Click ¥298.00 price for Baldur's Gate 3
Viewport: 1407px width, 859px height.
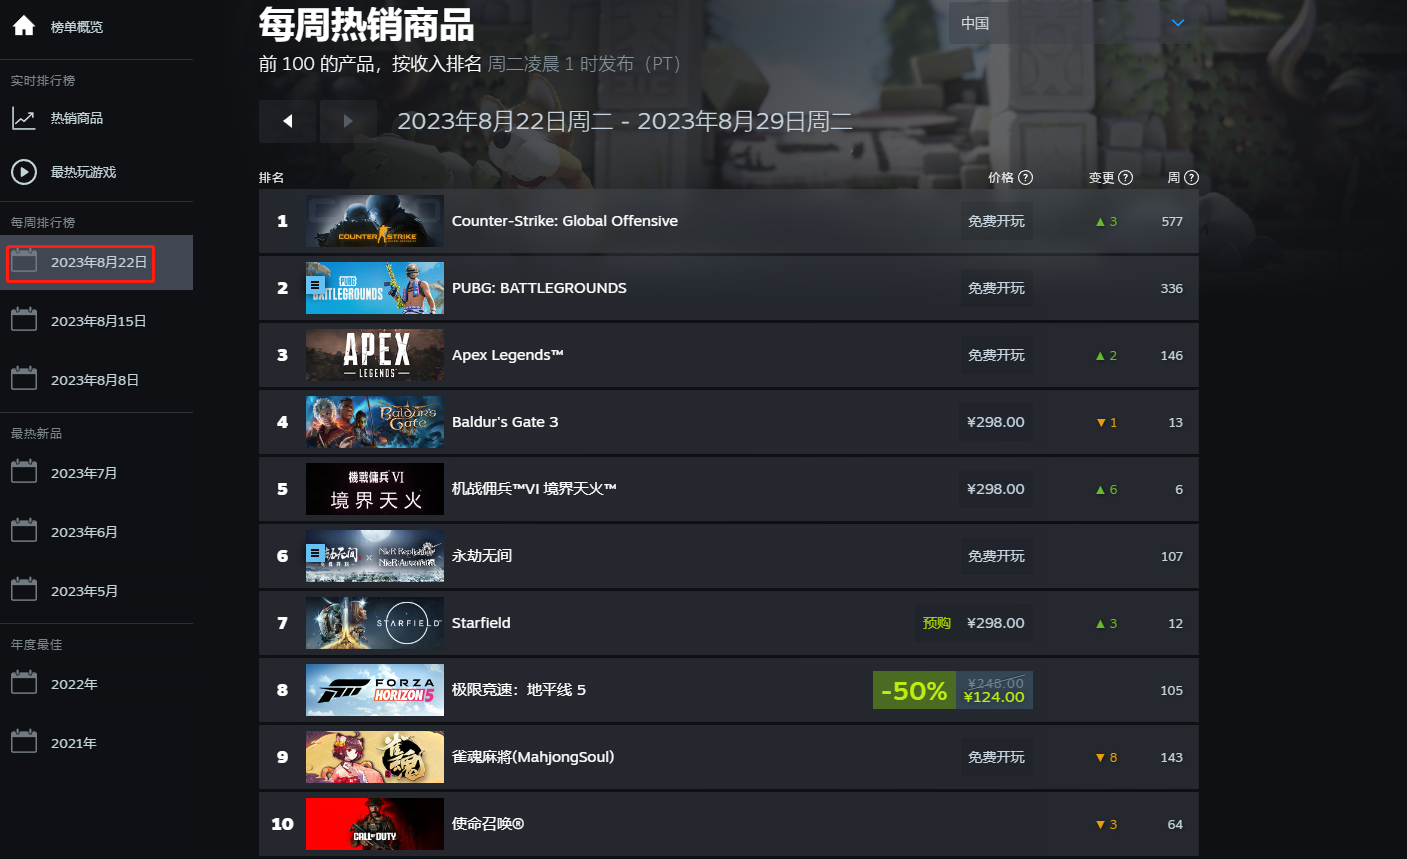tap(996, 422)
